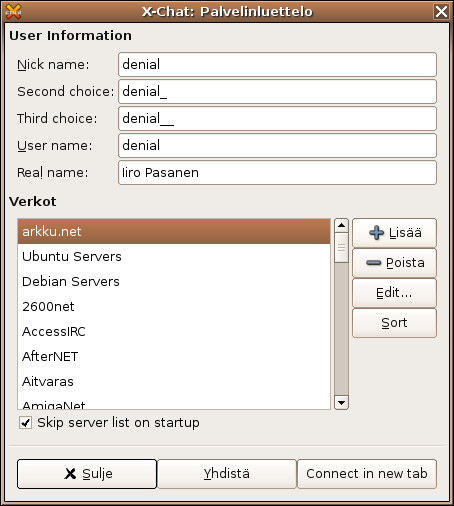Click the Nick name input field
This screenshot has height=506, width=454.
click(277, 64)
